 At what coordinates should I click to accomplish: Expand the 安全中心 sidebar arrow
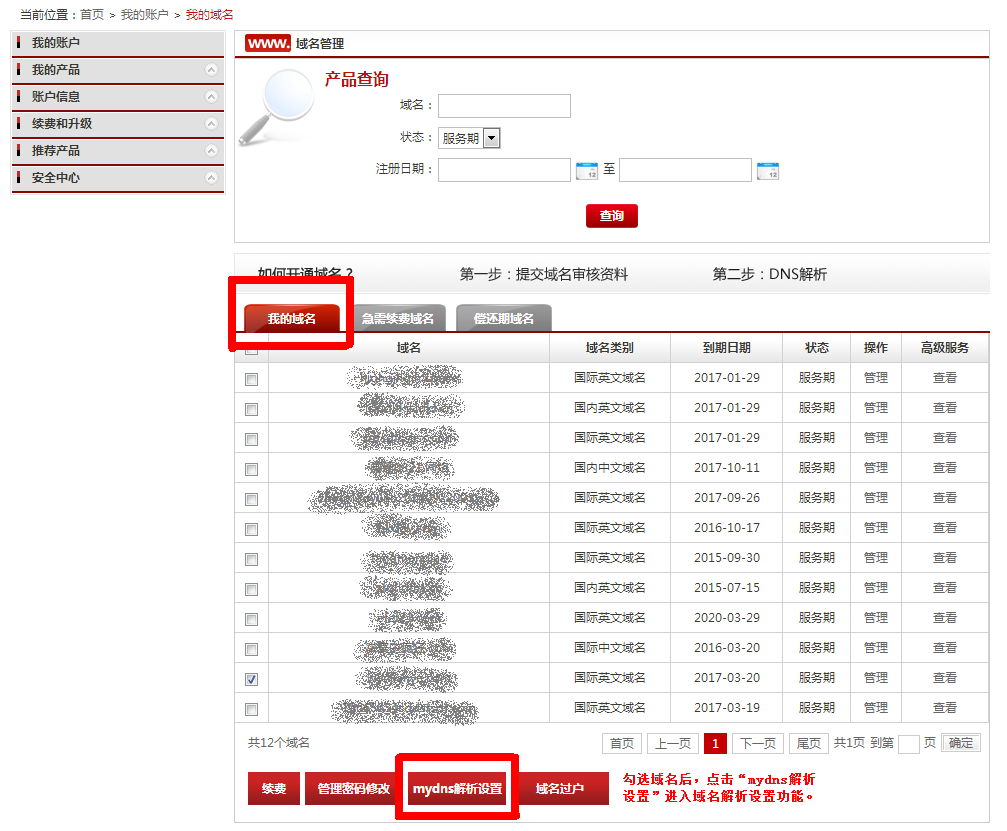coord(211,178)
